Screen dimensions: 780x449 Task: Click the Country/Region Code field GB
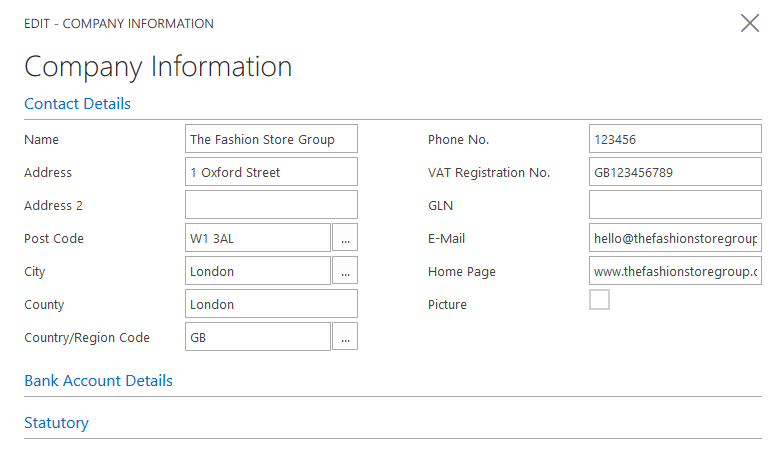[257, 337]
